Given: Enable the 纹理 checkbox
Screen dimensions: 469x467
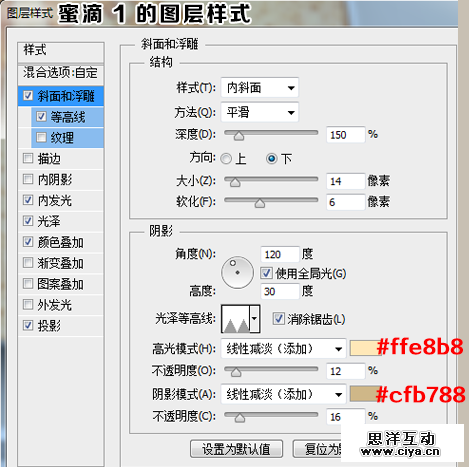Looking at the screenshot, I should click(41, 137).
